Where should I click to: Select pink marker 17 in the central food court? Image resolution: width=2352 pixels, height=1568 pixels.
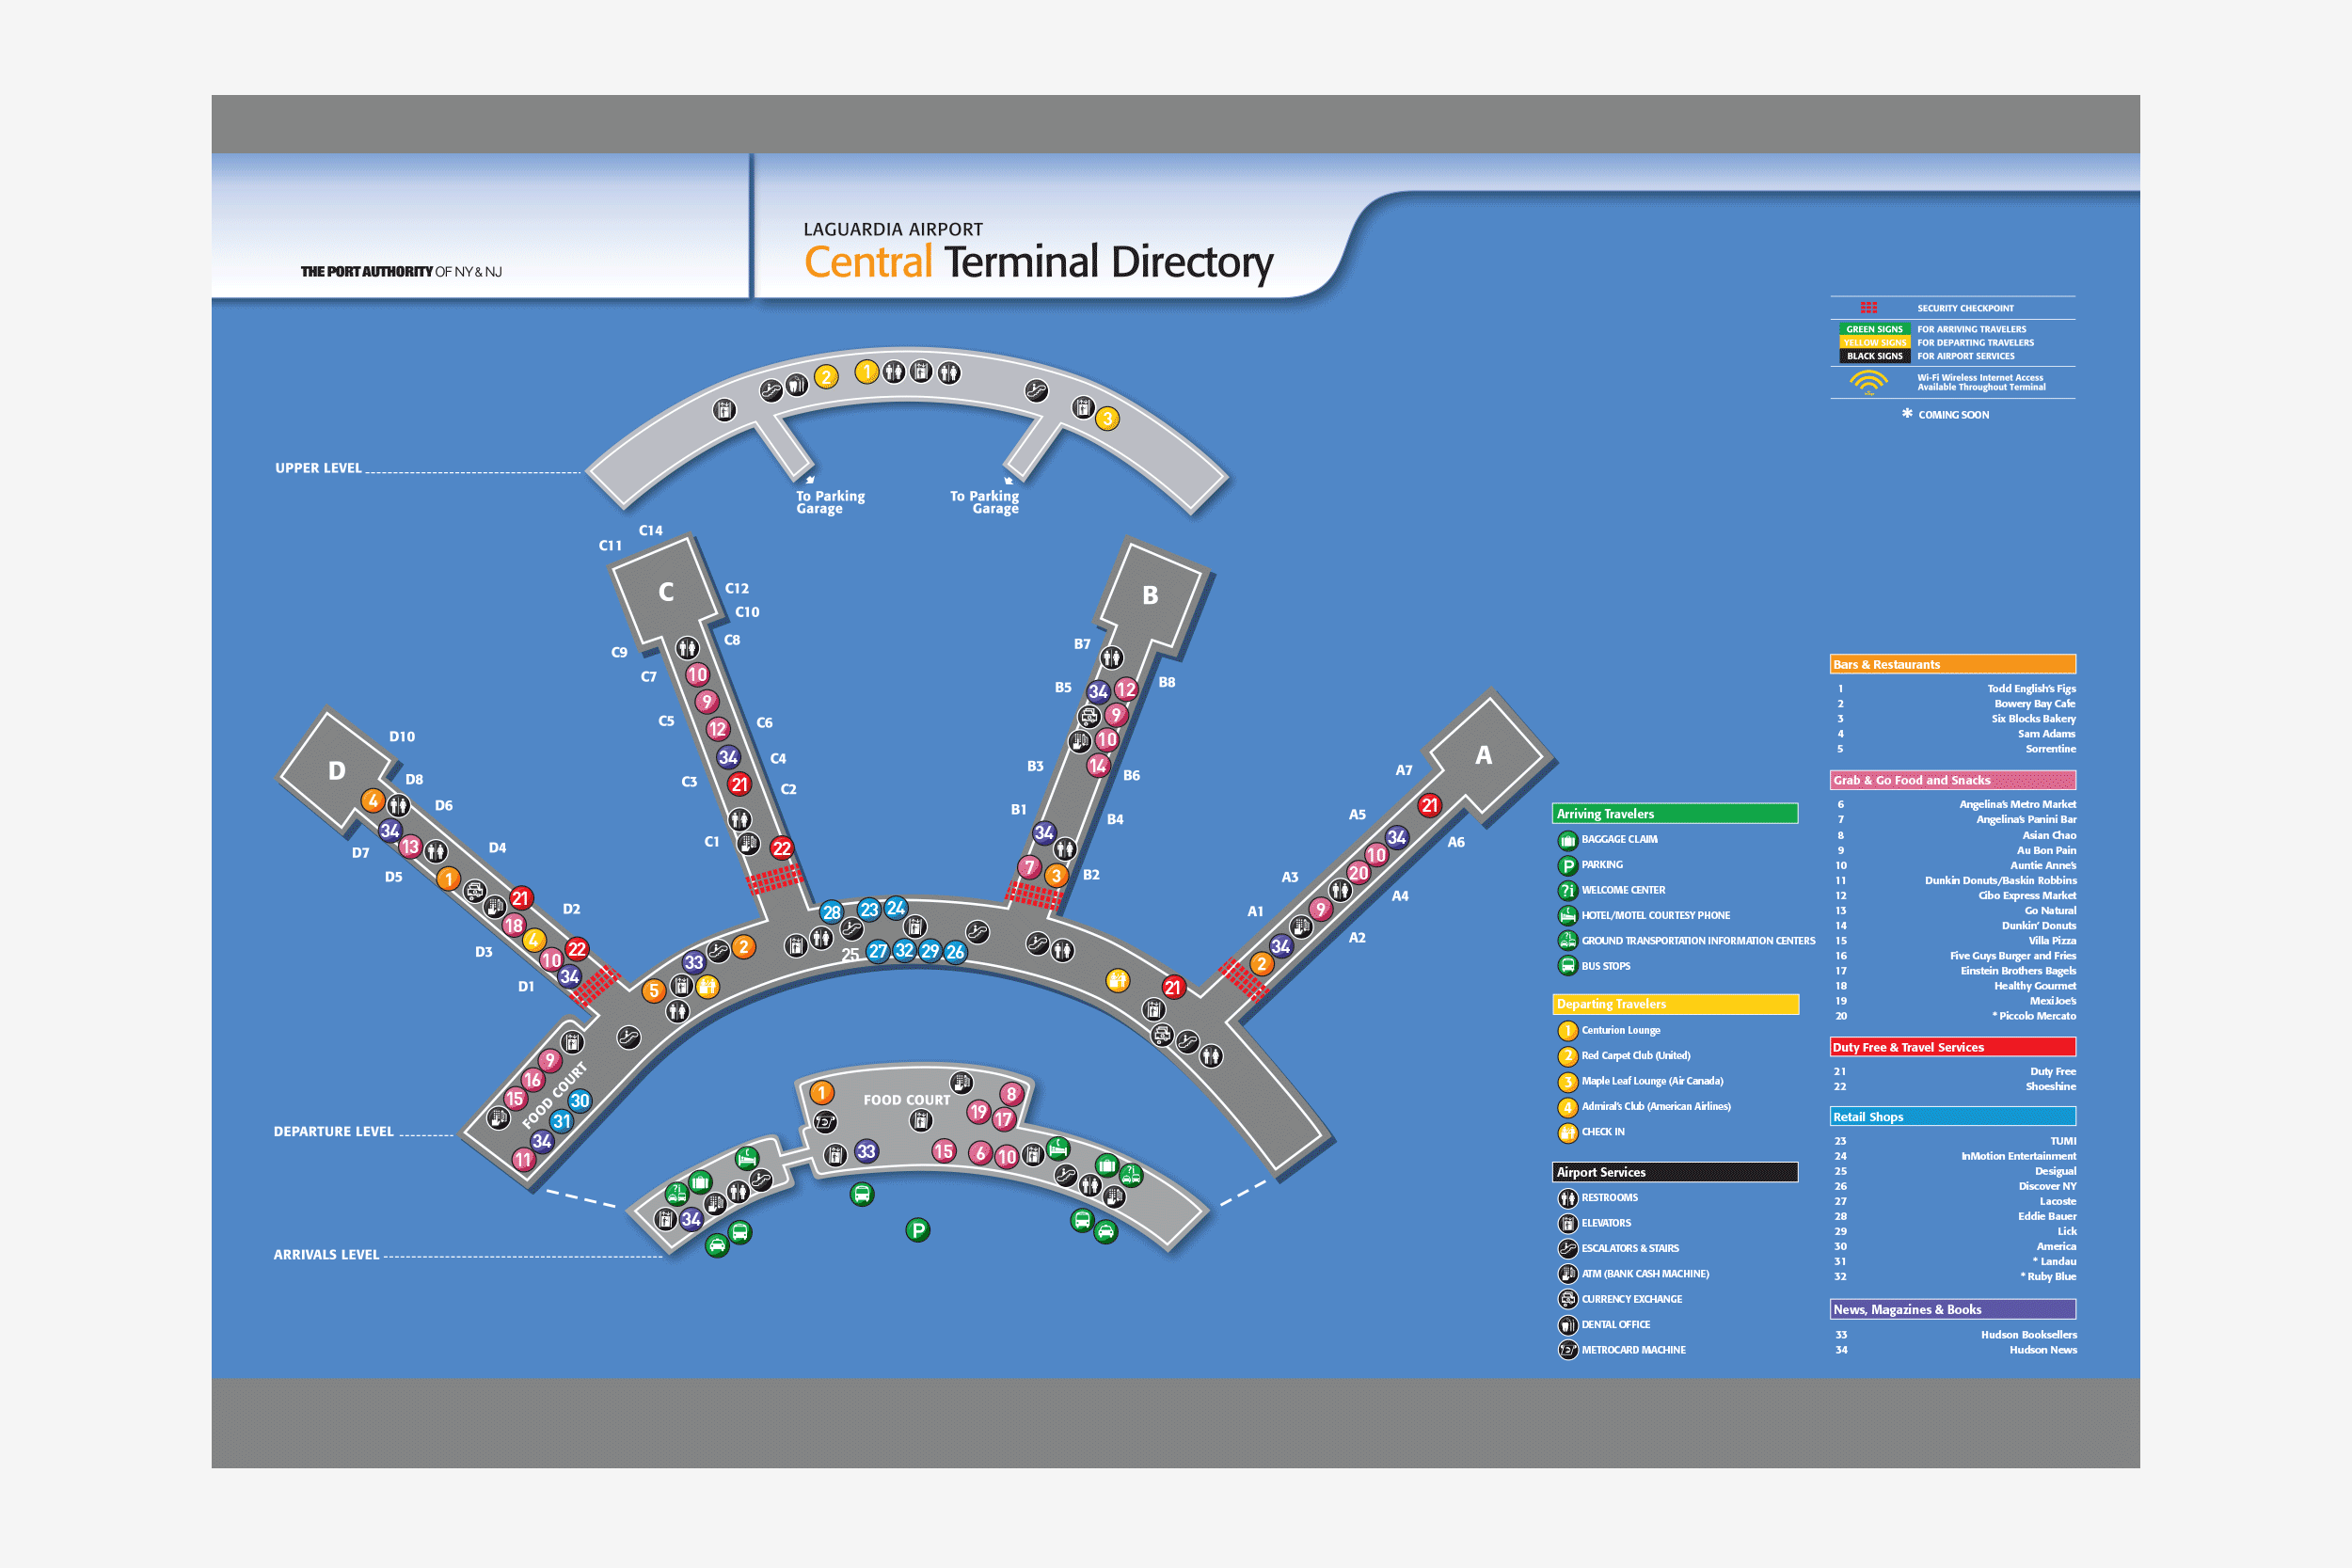pos(1003,1119)
